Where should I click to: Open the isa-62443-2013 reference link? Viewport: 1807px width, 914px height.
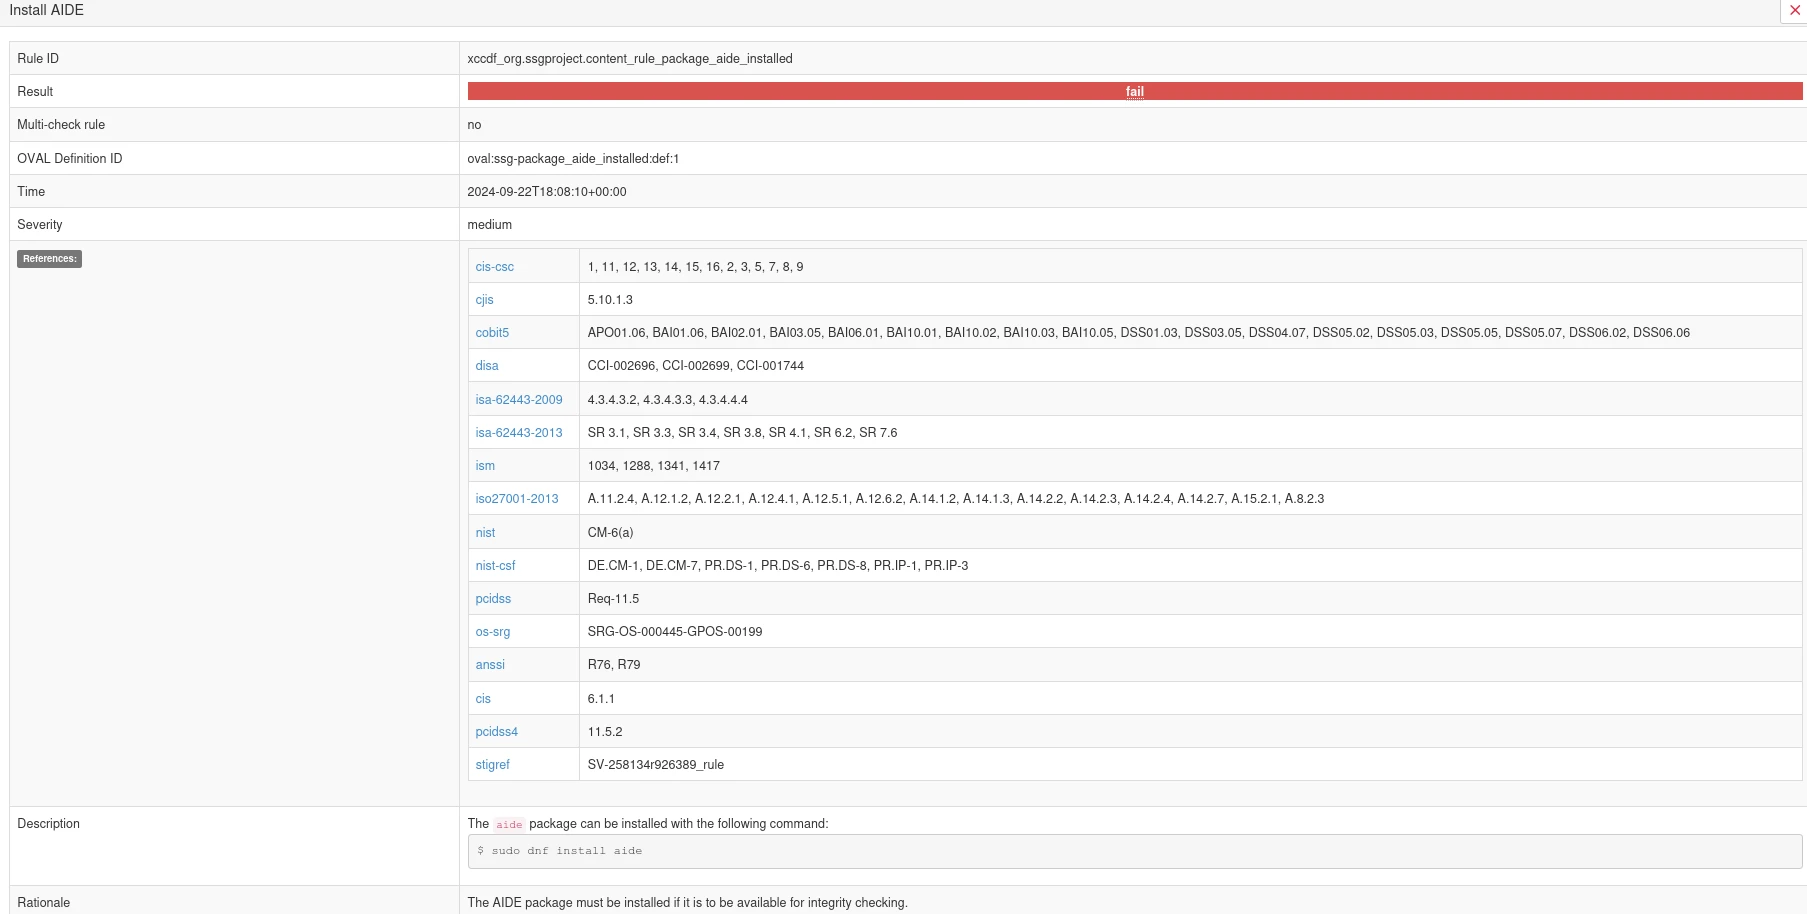518,433
